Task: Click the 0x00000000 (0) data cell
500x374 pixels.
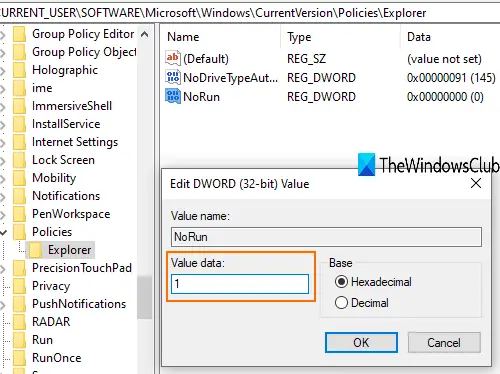Action: pyautogui.click(x=445, y=97)
